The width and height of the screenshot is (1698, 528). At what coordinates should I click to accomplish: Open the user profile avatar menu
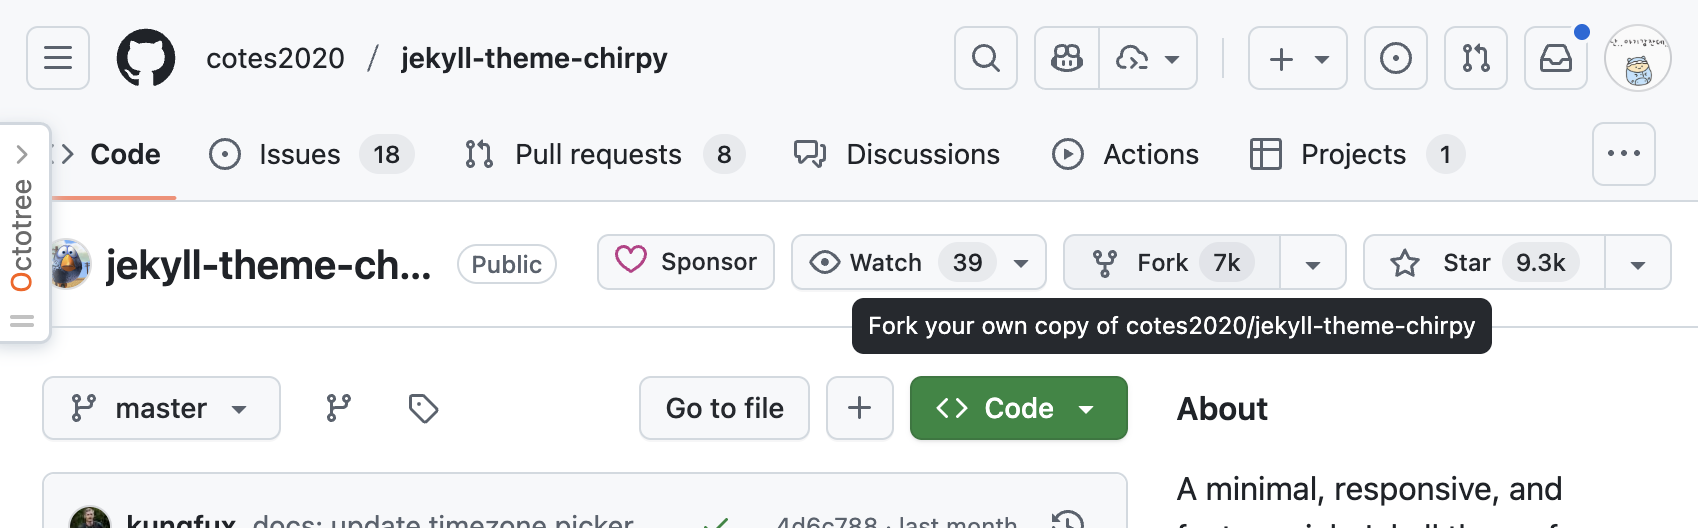[x=1637, y=58]
